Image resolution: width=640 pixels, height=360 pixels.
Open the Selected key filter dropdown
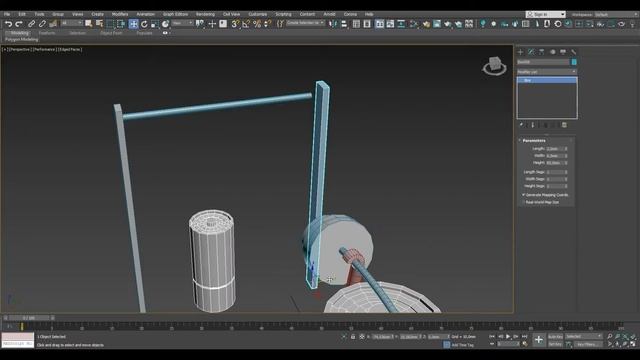(x=584, y=336)
